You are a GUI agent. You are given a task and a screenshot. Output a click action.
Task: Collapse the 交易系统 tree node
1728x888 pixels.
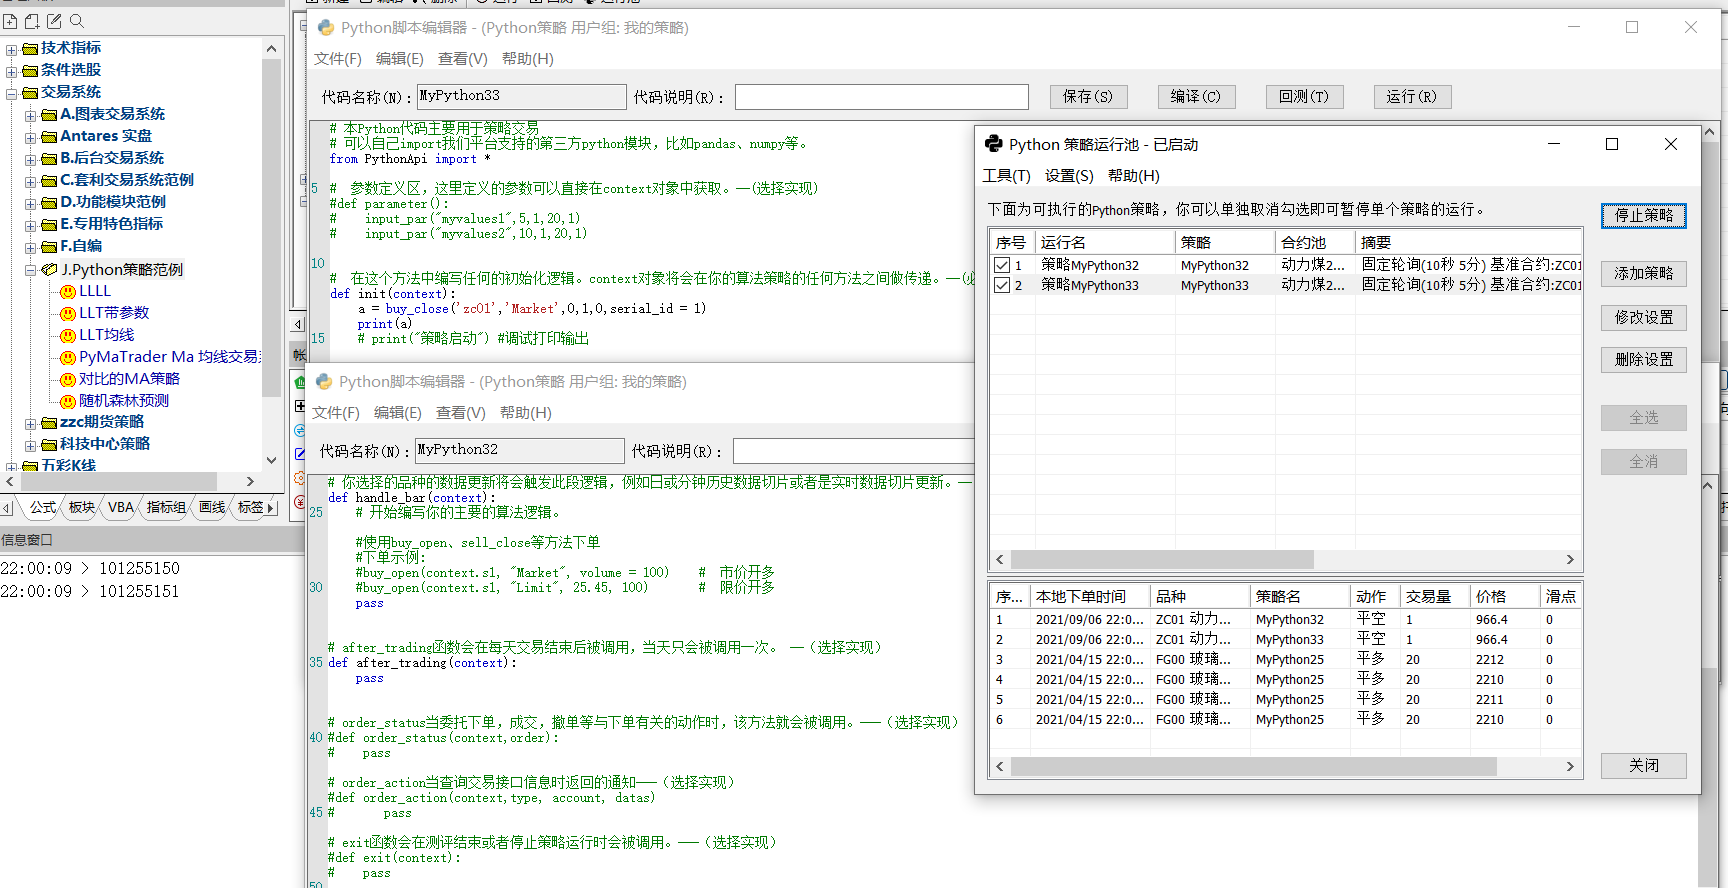(11, 93)
